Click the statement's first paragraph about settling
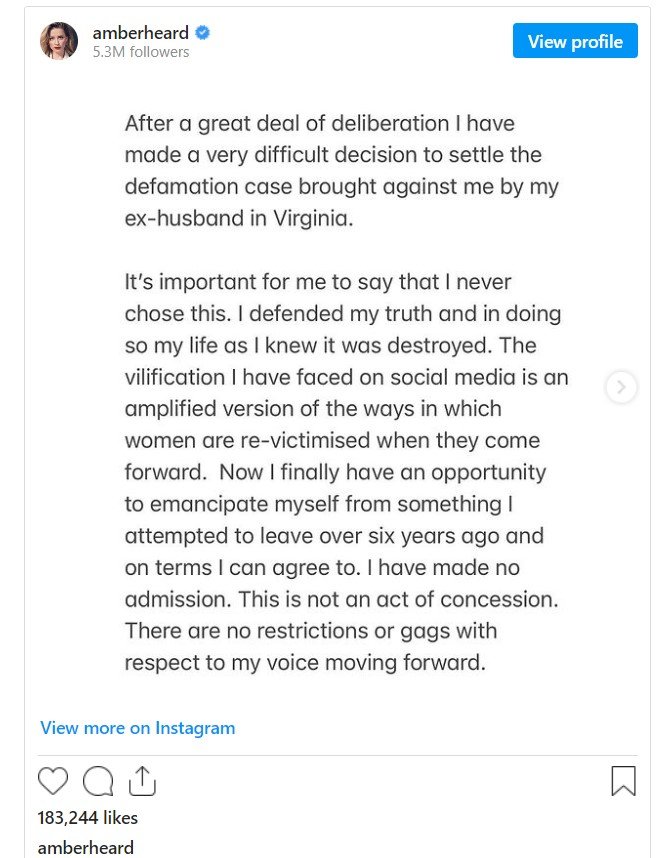 click(x=340, y=171)
